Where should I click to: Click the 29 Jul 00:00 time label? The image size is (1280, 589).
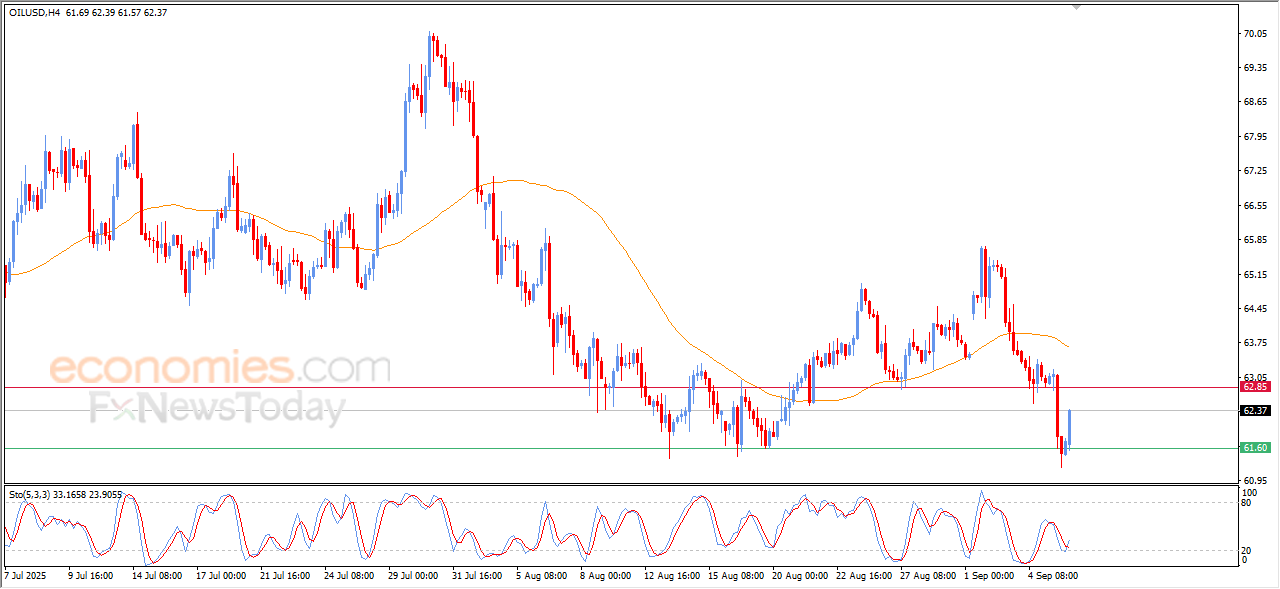(x=413, y=577)
